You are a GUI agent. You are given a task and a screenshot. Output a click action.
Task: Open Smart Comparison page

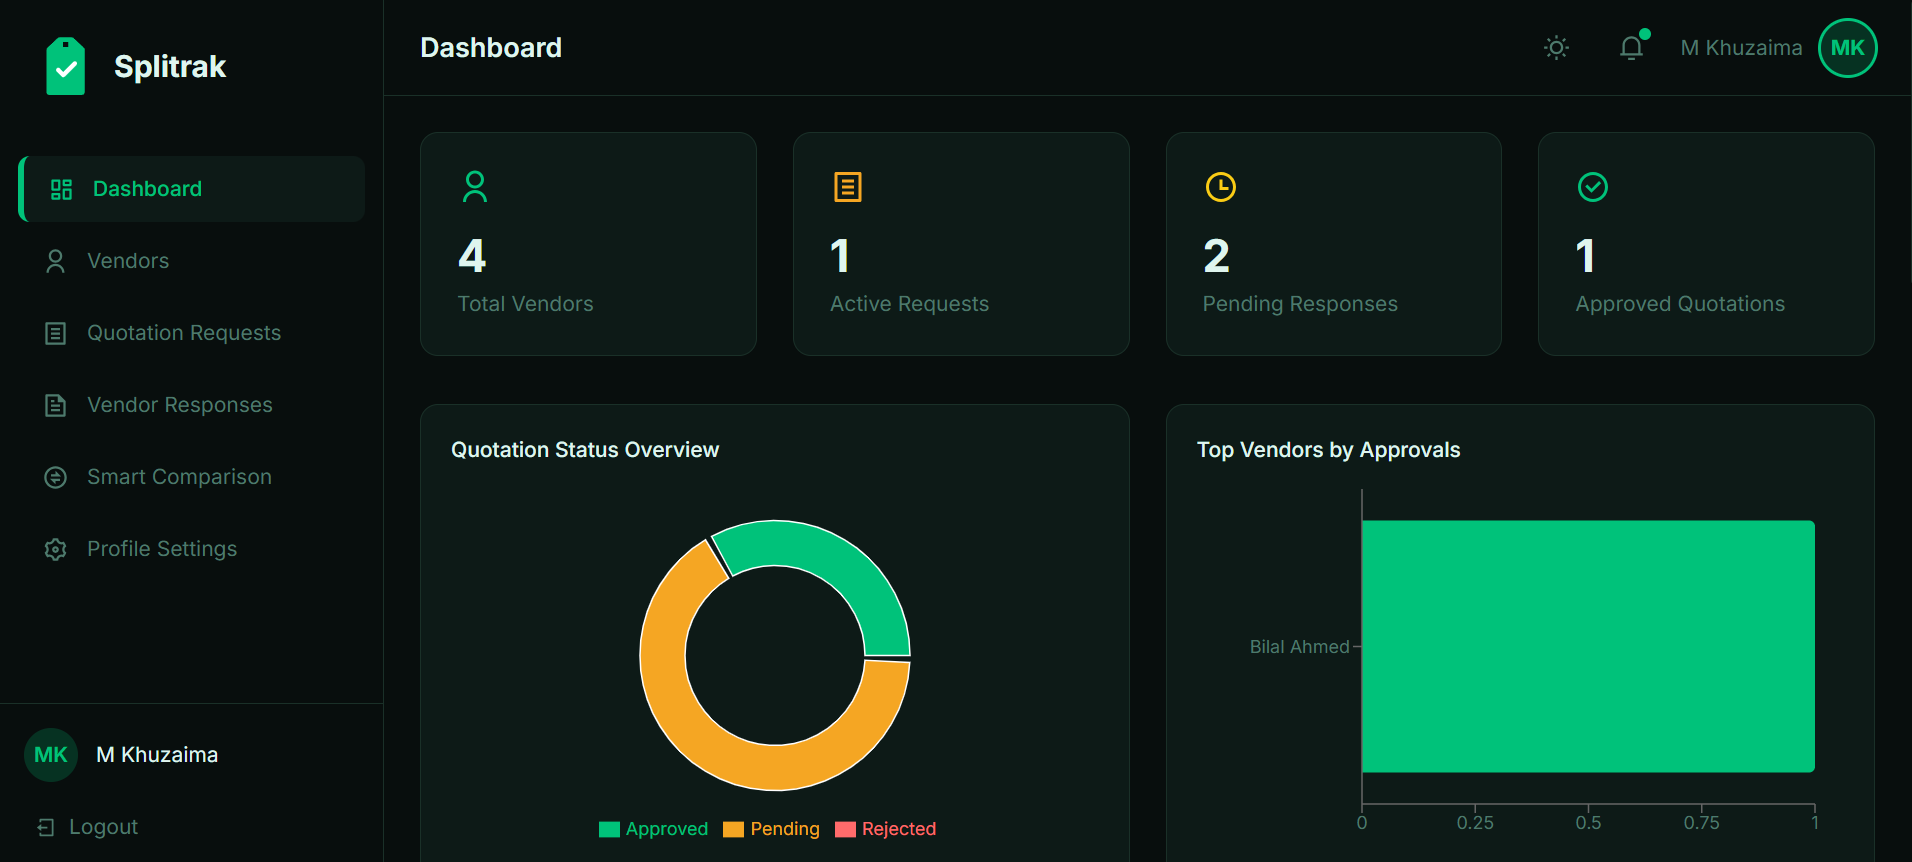[x=192, y=477]
